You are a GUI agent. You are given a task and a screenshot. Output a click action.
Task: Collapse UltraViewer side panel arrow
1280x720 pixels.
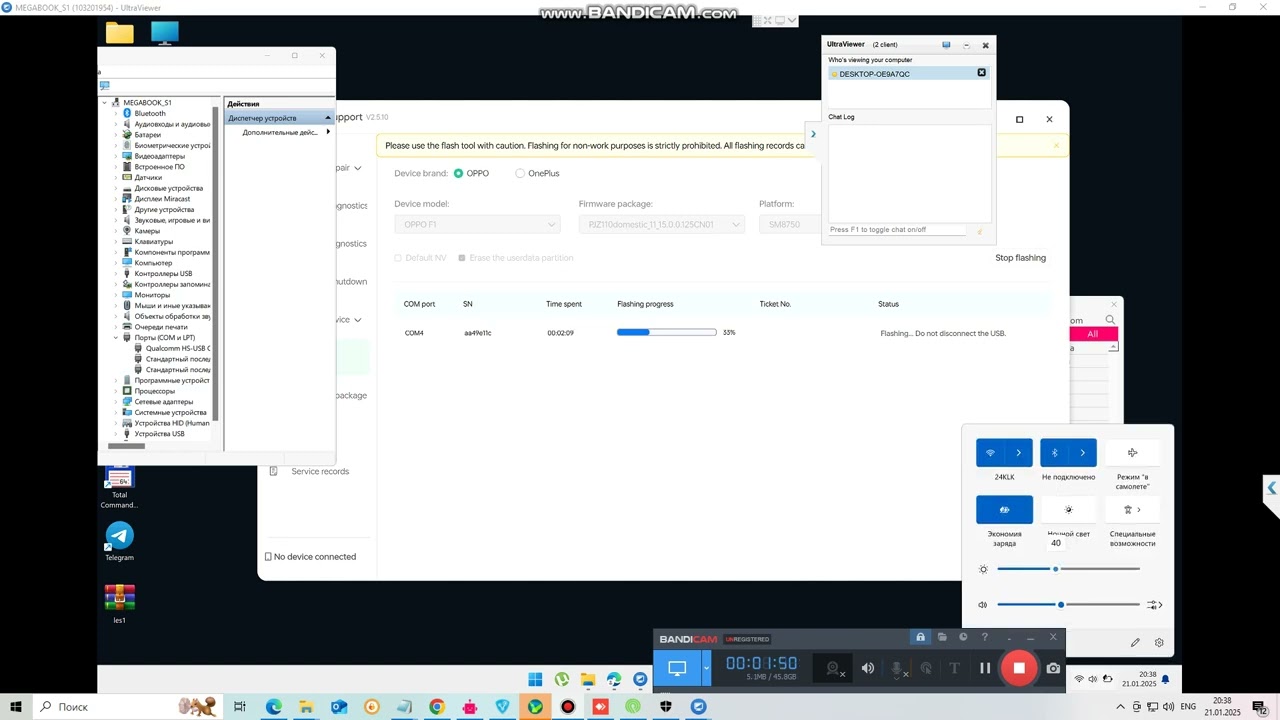(x=813, y=134)
